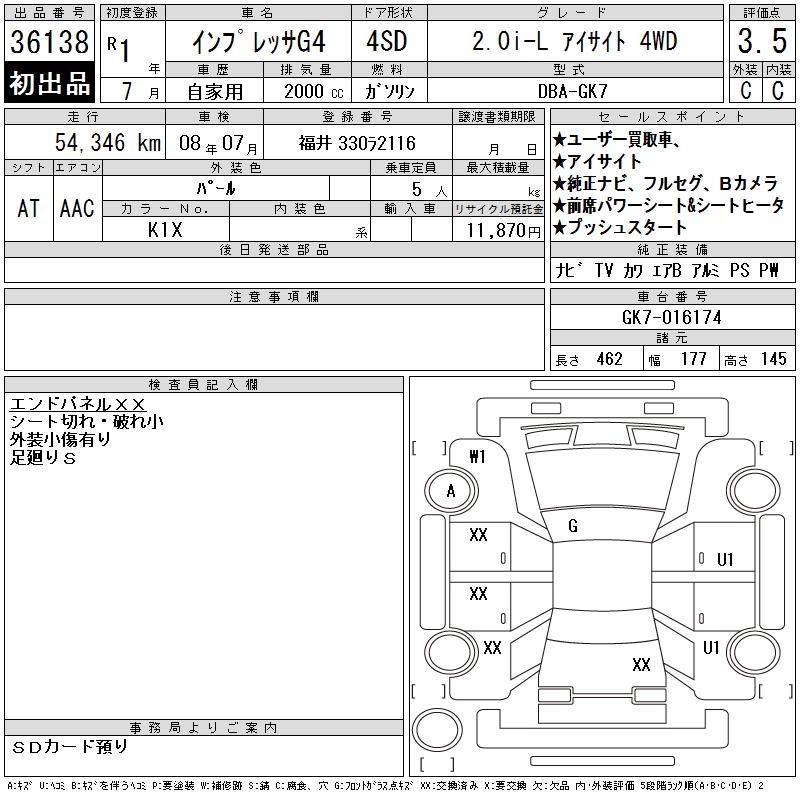
Task: Click inspector note シート切れ・破れ小
Action: coord(87,421)
